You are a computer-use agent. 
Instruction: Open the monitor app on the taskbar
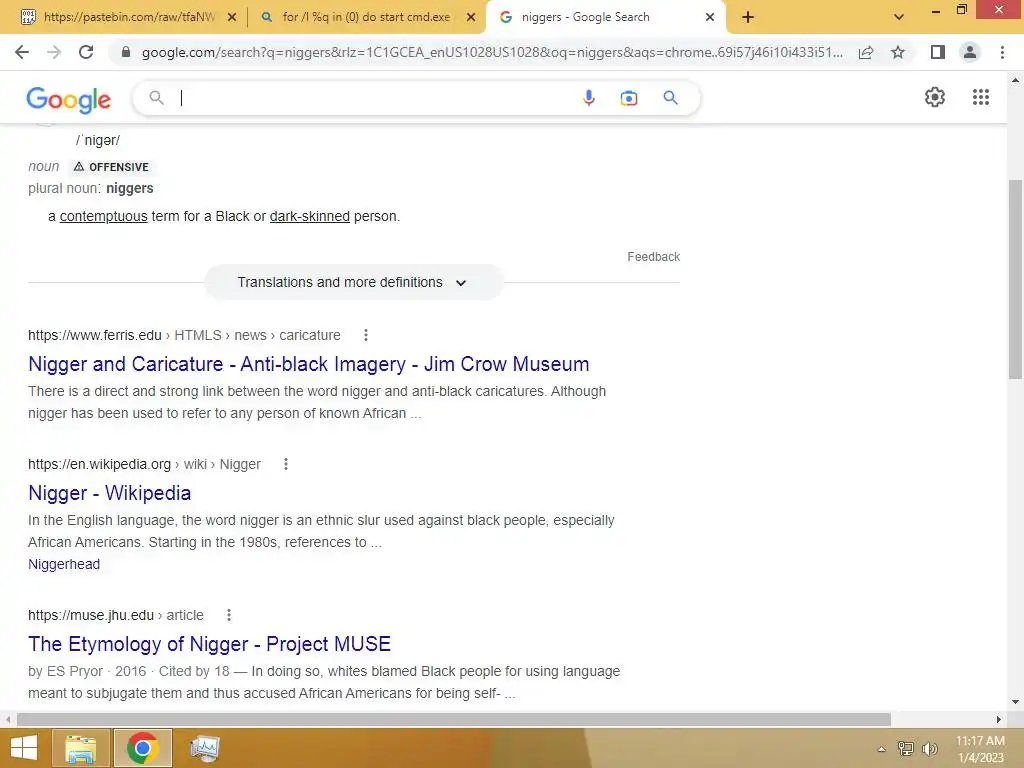204,748
